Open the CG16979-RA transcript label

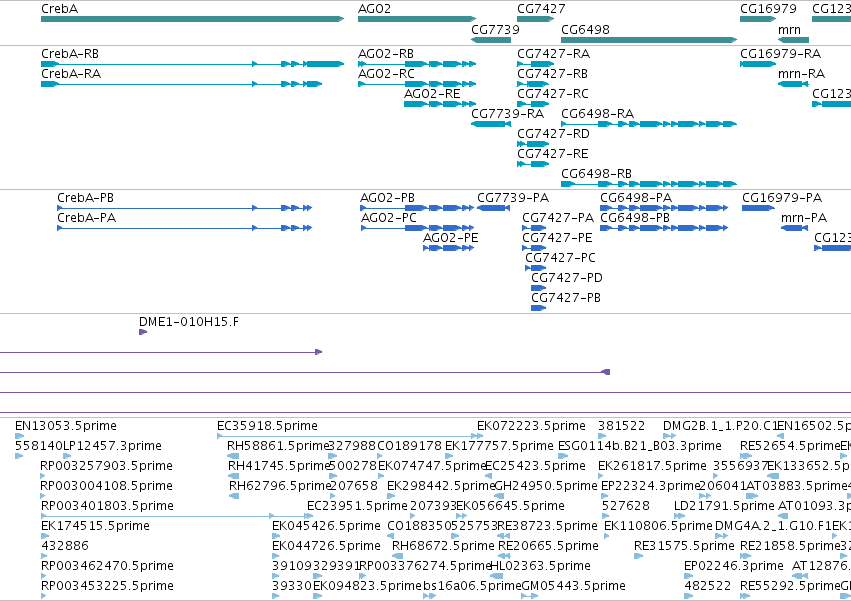tap(780, 54)
